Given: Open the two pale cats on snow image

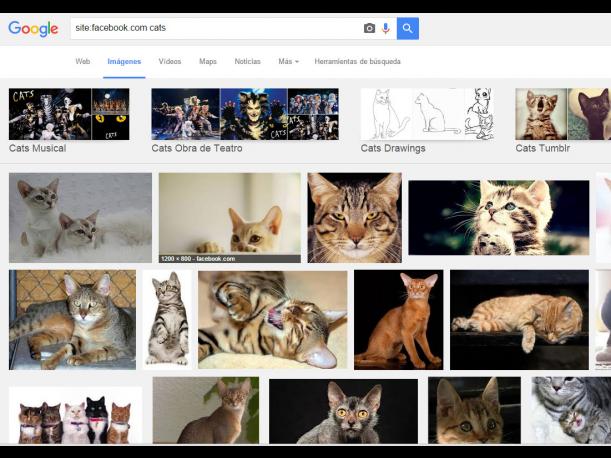Looking at the screenshot, I should click(80, 218).
